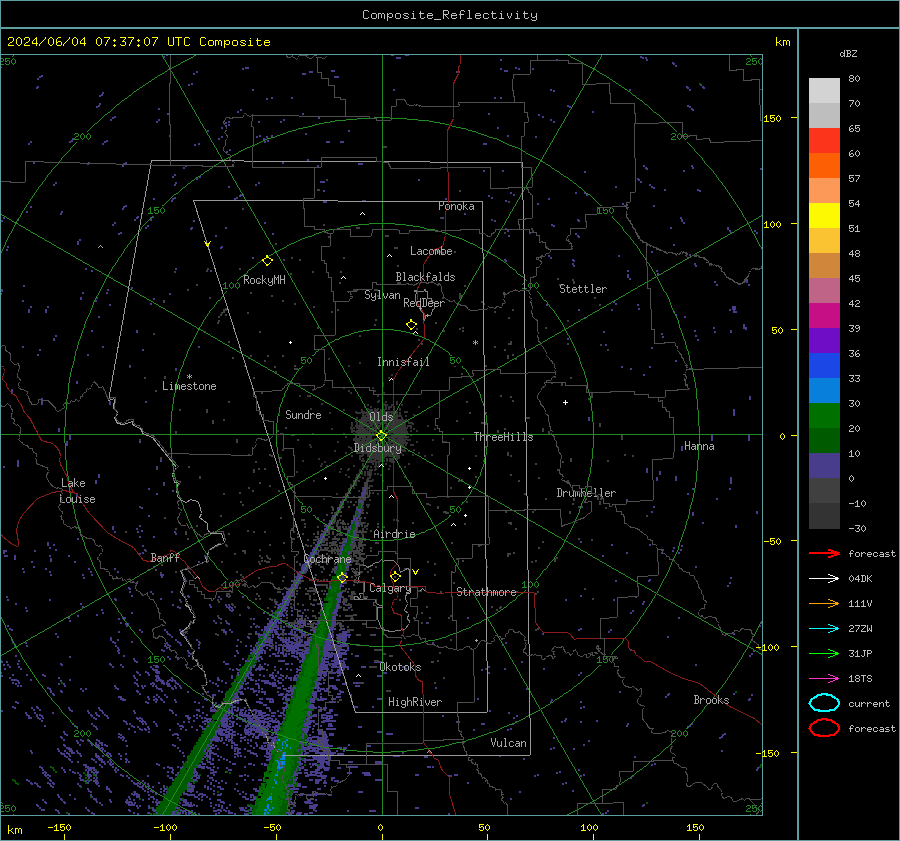Click the HighRiver town label
The height and width of the screenshot is (841, 900).
coord(415,702)
